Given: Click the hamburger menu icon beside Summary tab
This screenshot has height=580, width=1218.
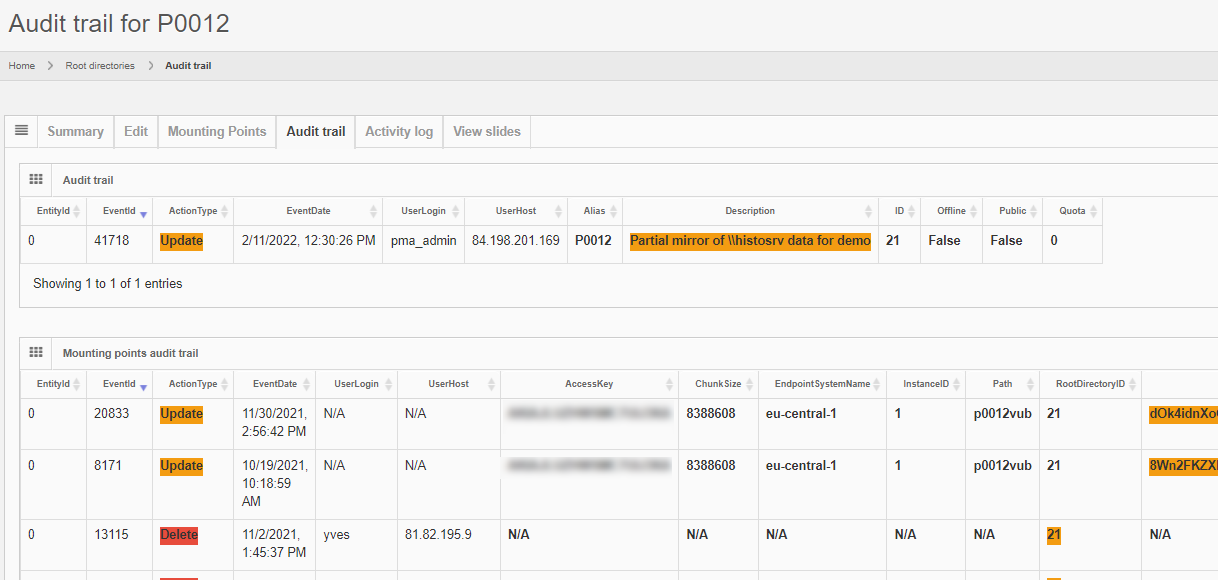Looking at the screenshot, I should click(x=21, y=131).
